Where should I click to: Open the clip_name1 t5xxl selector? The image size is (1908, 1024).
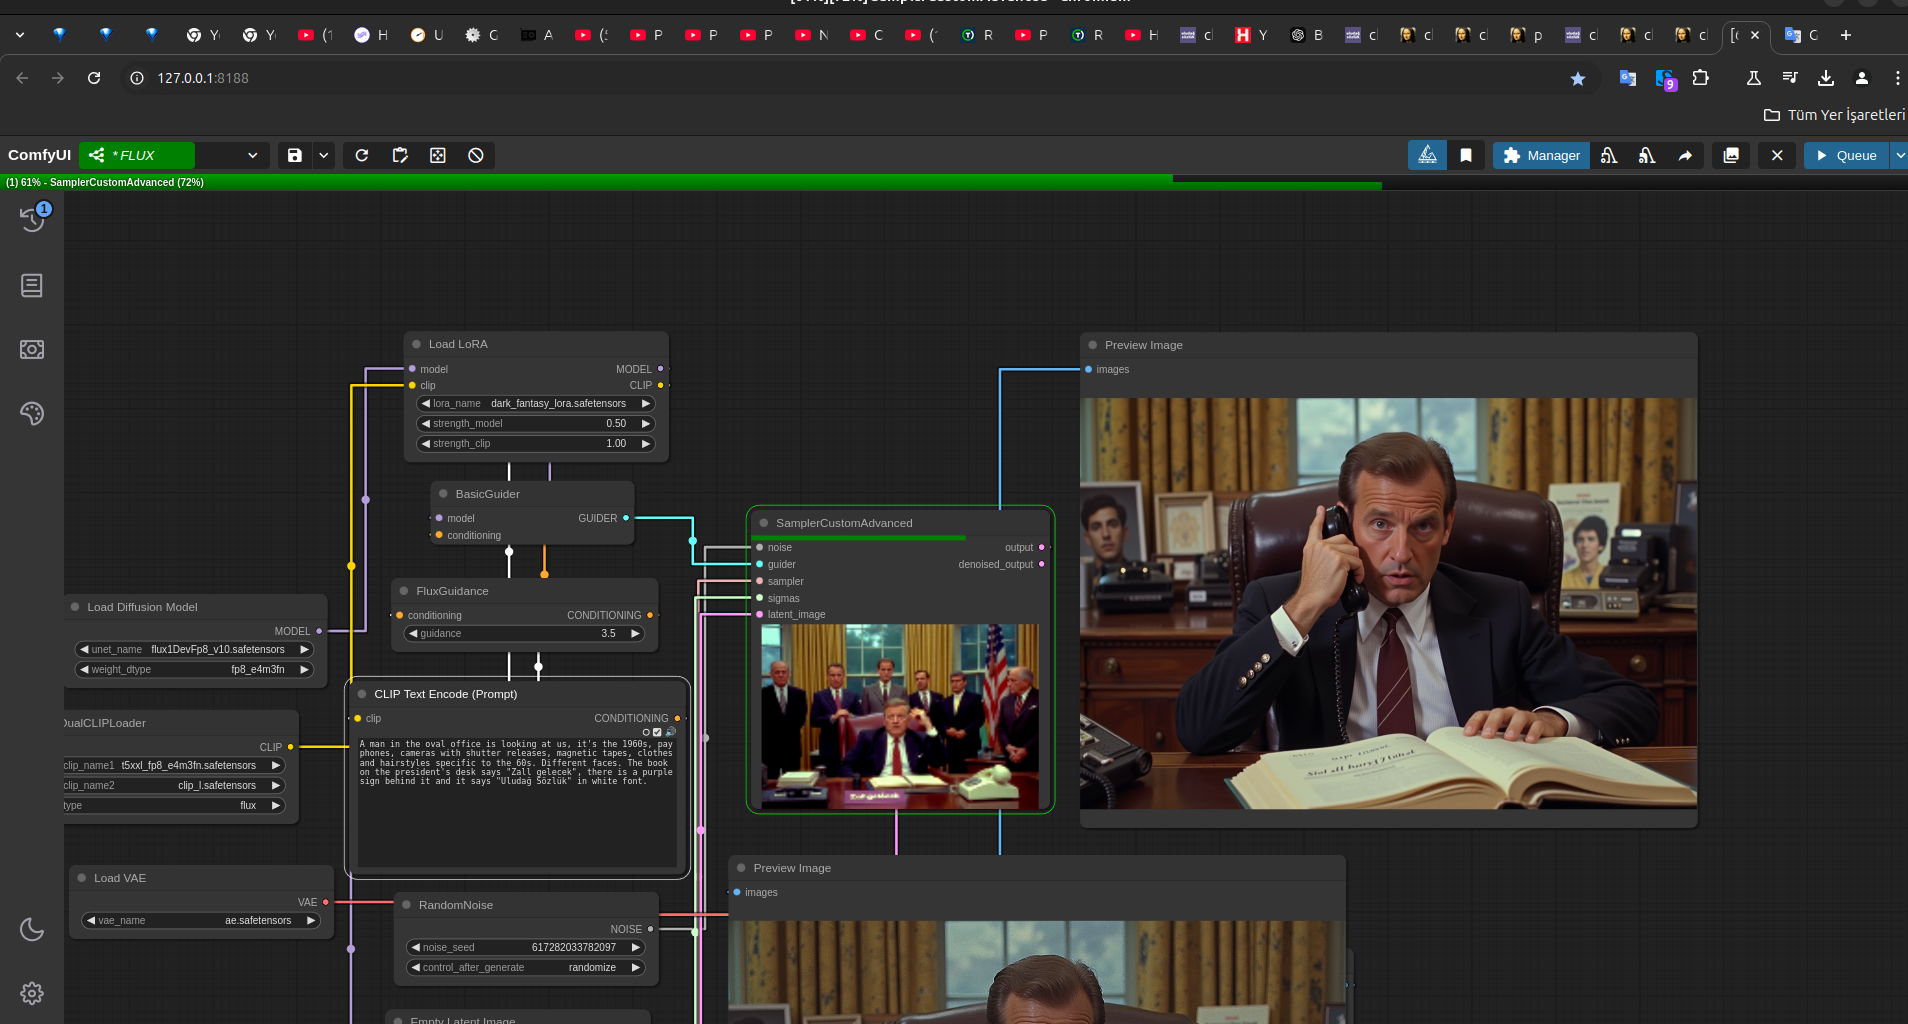(174, 766)
